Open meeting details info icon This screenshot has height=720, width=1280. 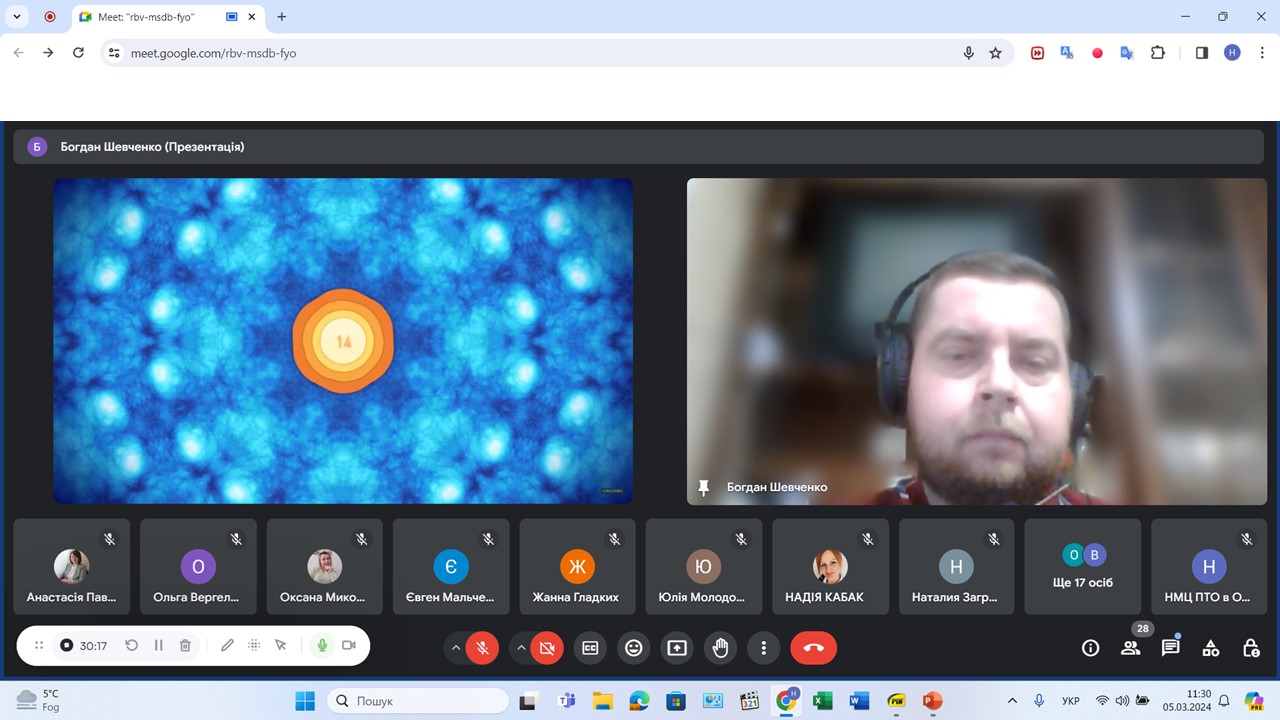point(1090,648)
